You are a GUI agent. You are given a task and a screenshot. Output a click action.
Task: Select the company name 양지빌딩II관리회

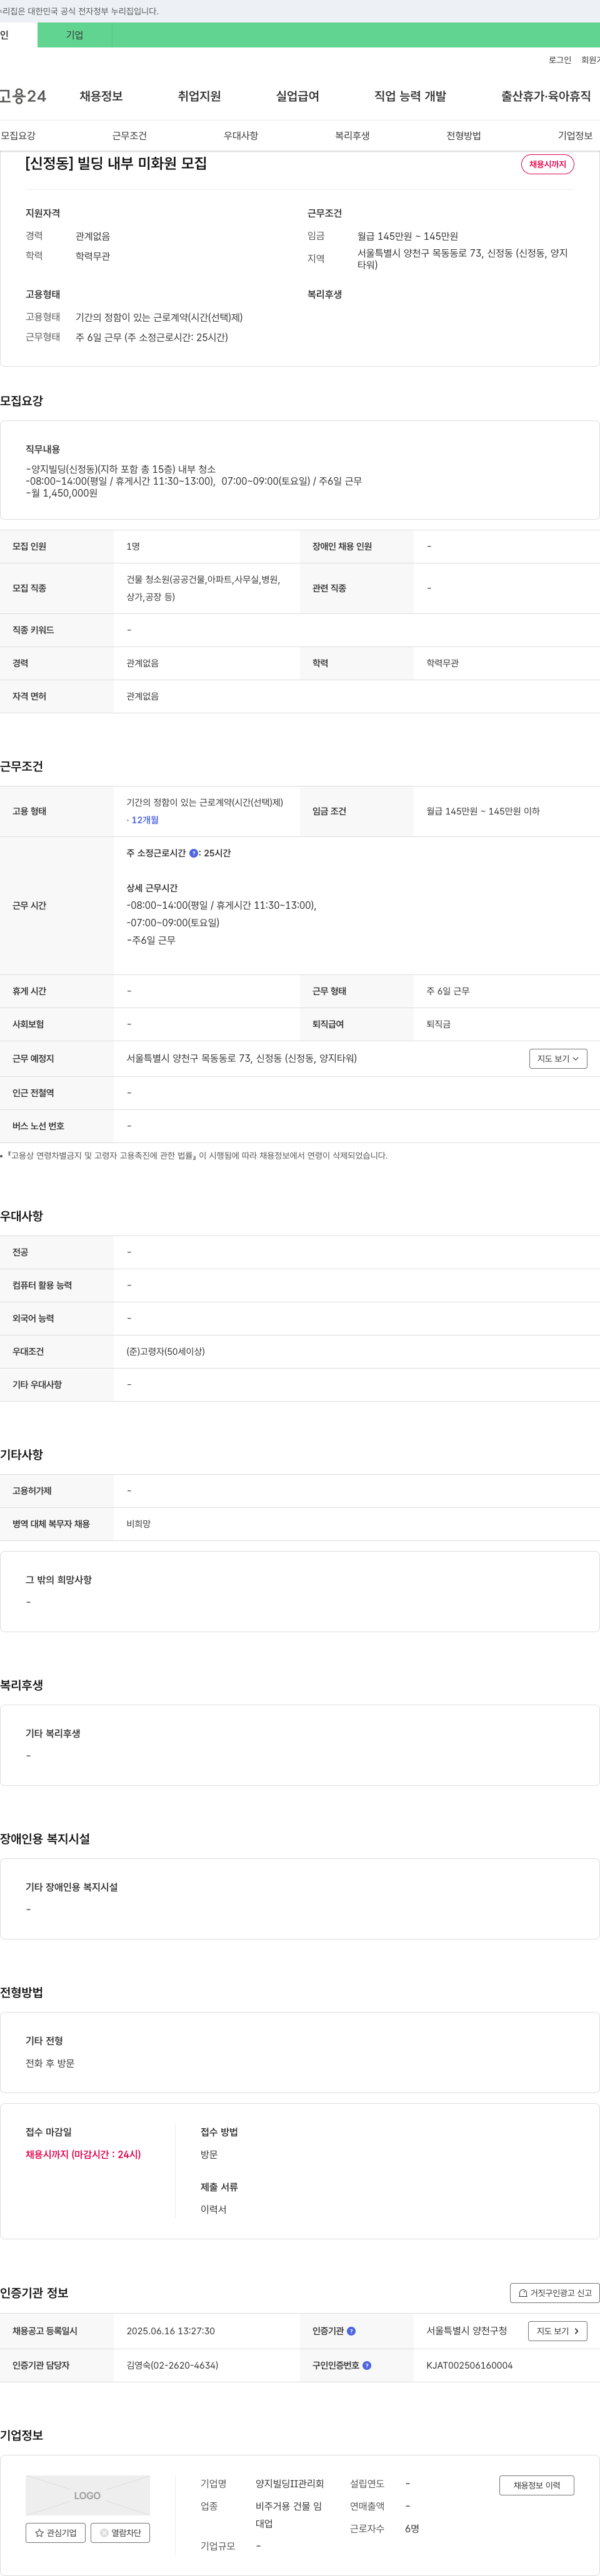(289, 2483)
